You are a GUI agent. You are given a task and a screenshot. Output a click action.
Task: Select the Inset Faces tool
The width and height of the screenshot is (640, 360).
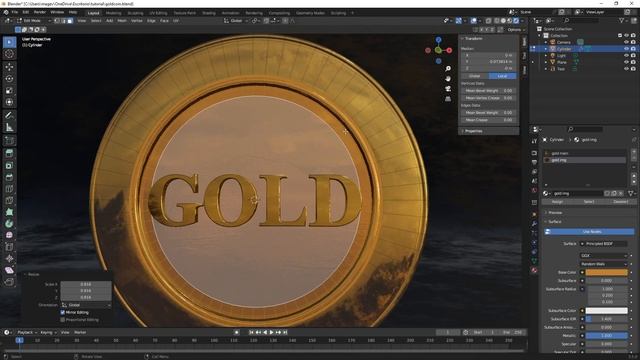(9, 165)
